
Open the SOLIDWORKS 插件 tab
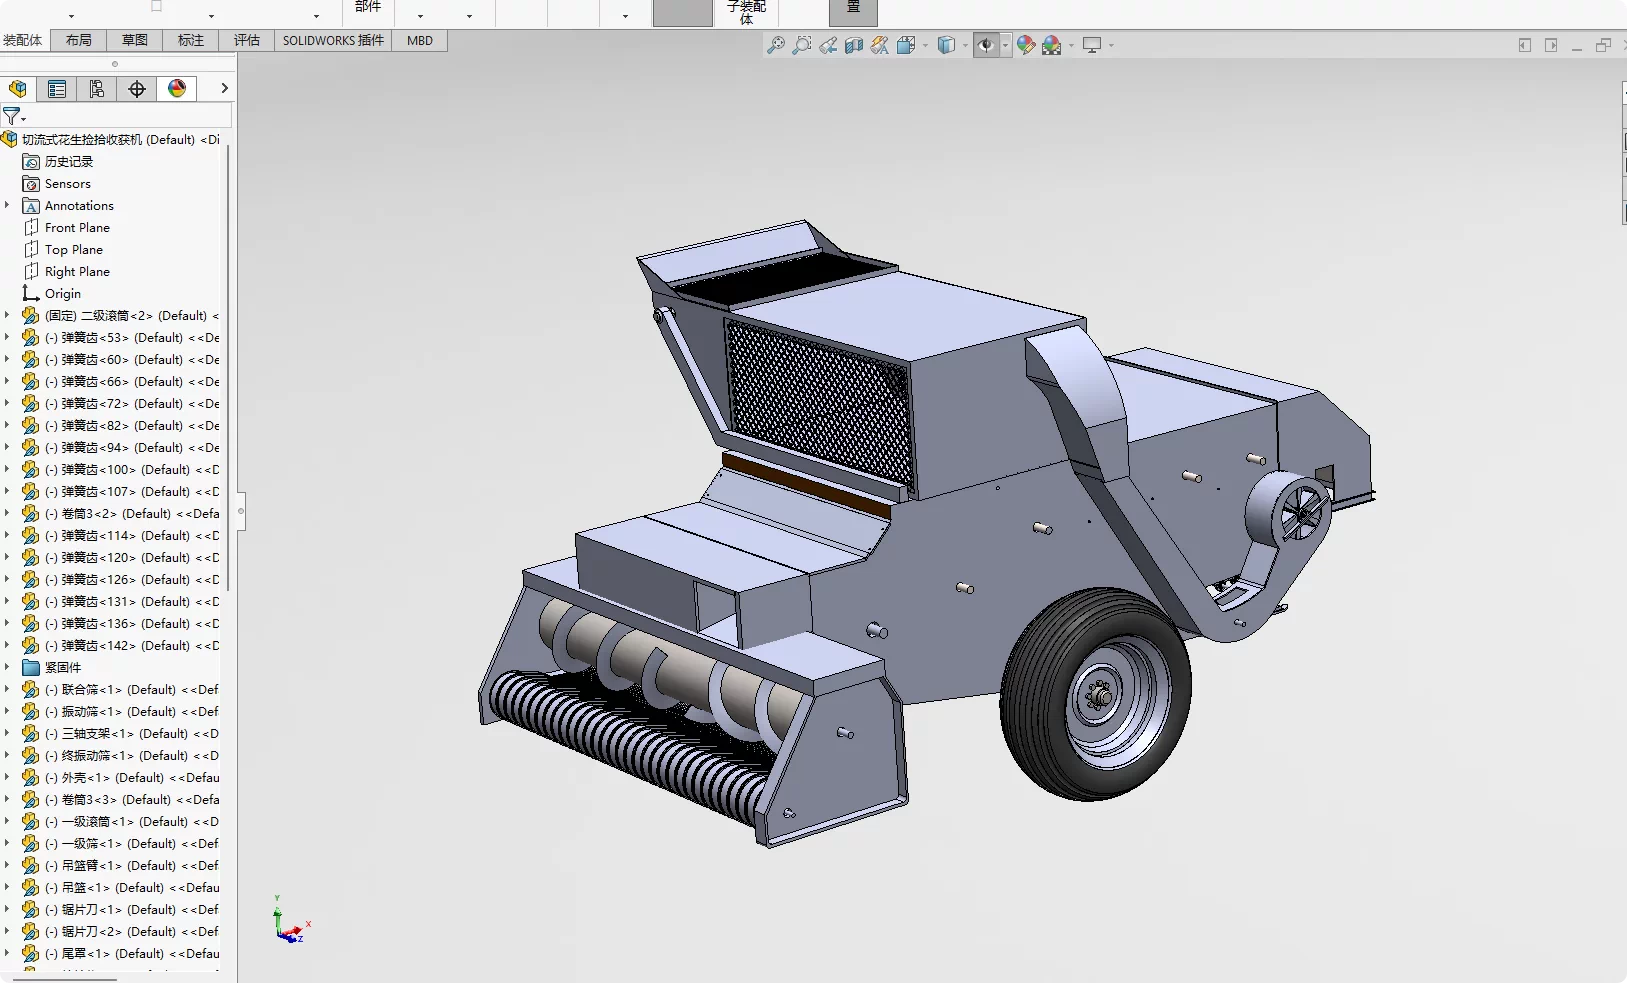(333, 40)
